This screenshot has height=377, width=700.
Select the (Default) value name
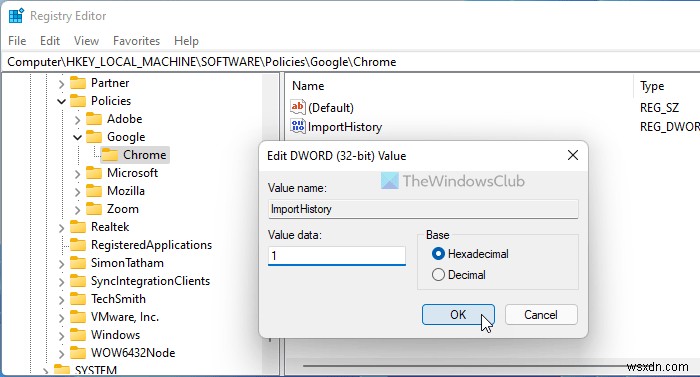[x=331, y=108]
